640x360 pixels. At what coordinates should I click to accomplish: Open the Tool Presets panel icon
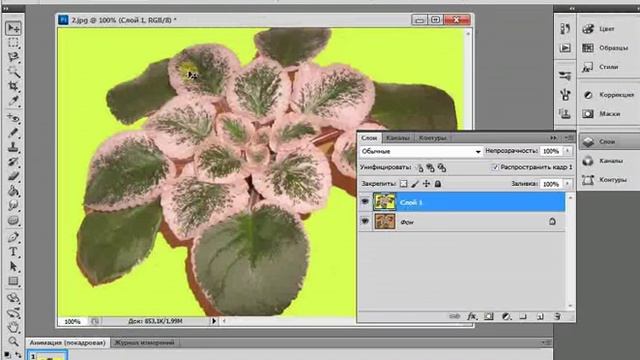(x=565, y=76)
